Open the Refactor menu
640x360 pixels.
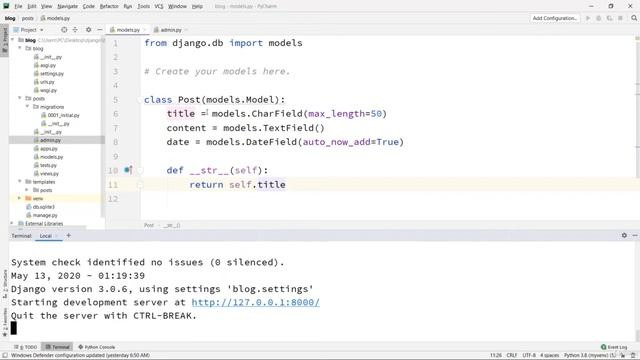click(109, 7)
